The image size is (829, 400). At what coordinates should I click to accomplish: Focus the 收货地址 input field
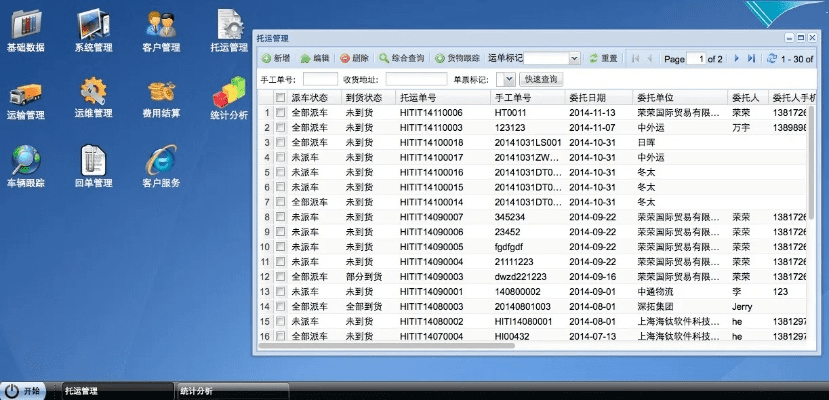(x=416, y=79)
